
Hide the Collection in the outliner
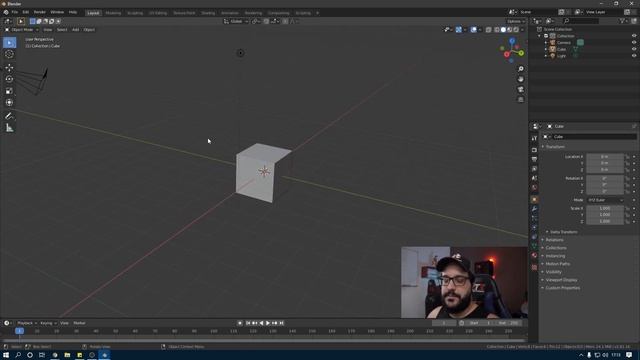[x=634, y=36]
